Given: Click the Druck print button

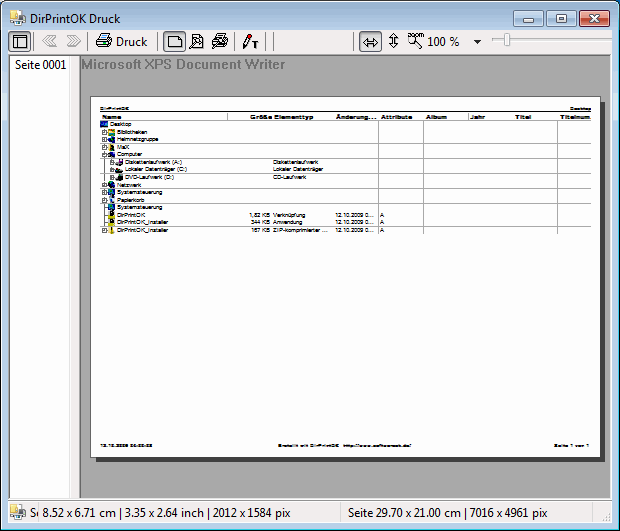Looking at the screenshot, I should click(122, 42).
